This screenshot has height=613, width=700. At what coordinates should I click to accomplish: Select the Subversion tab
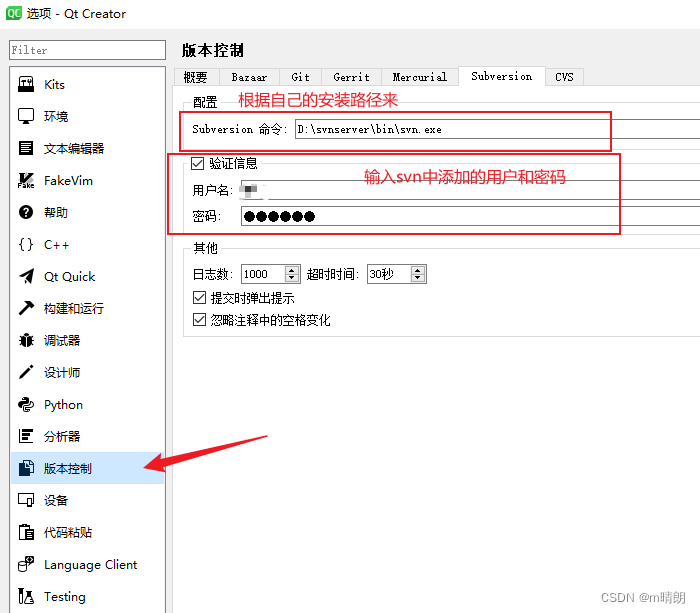coord(502,76)
